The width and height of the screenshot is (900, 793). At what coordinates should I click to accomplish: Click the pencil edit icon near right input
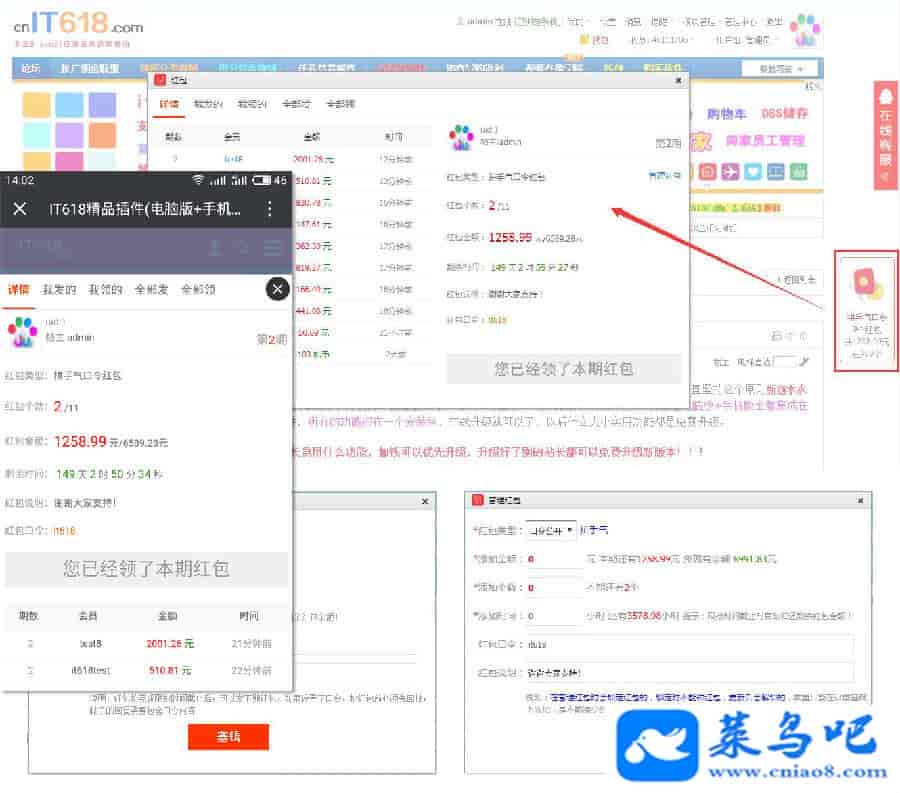[804, 361]
